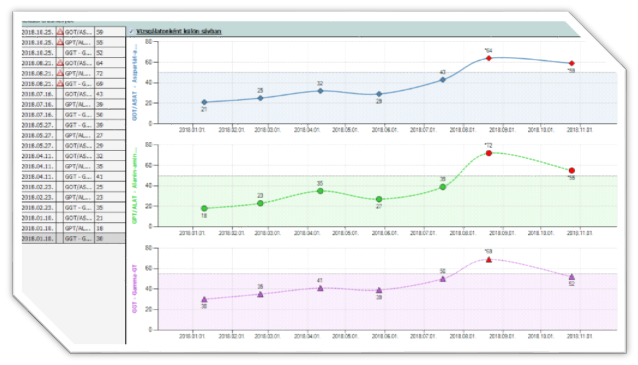Select red circle point 55 in GPT/ALAT chart
The height and width of the screenshot is (365, 638).
[x=572, y=170]
